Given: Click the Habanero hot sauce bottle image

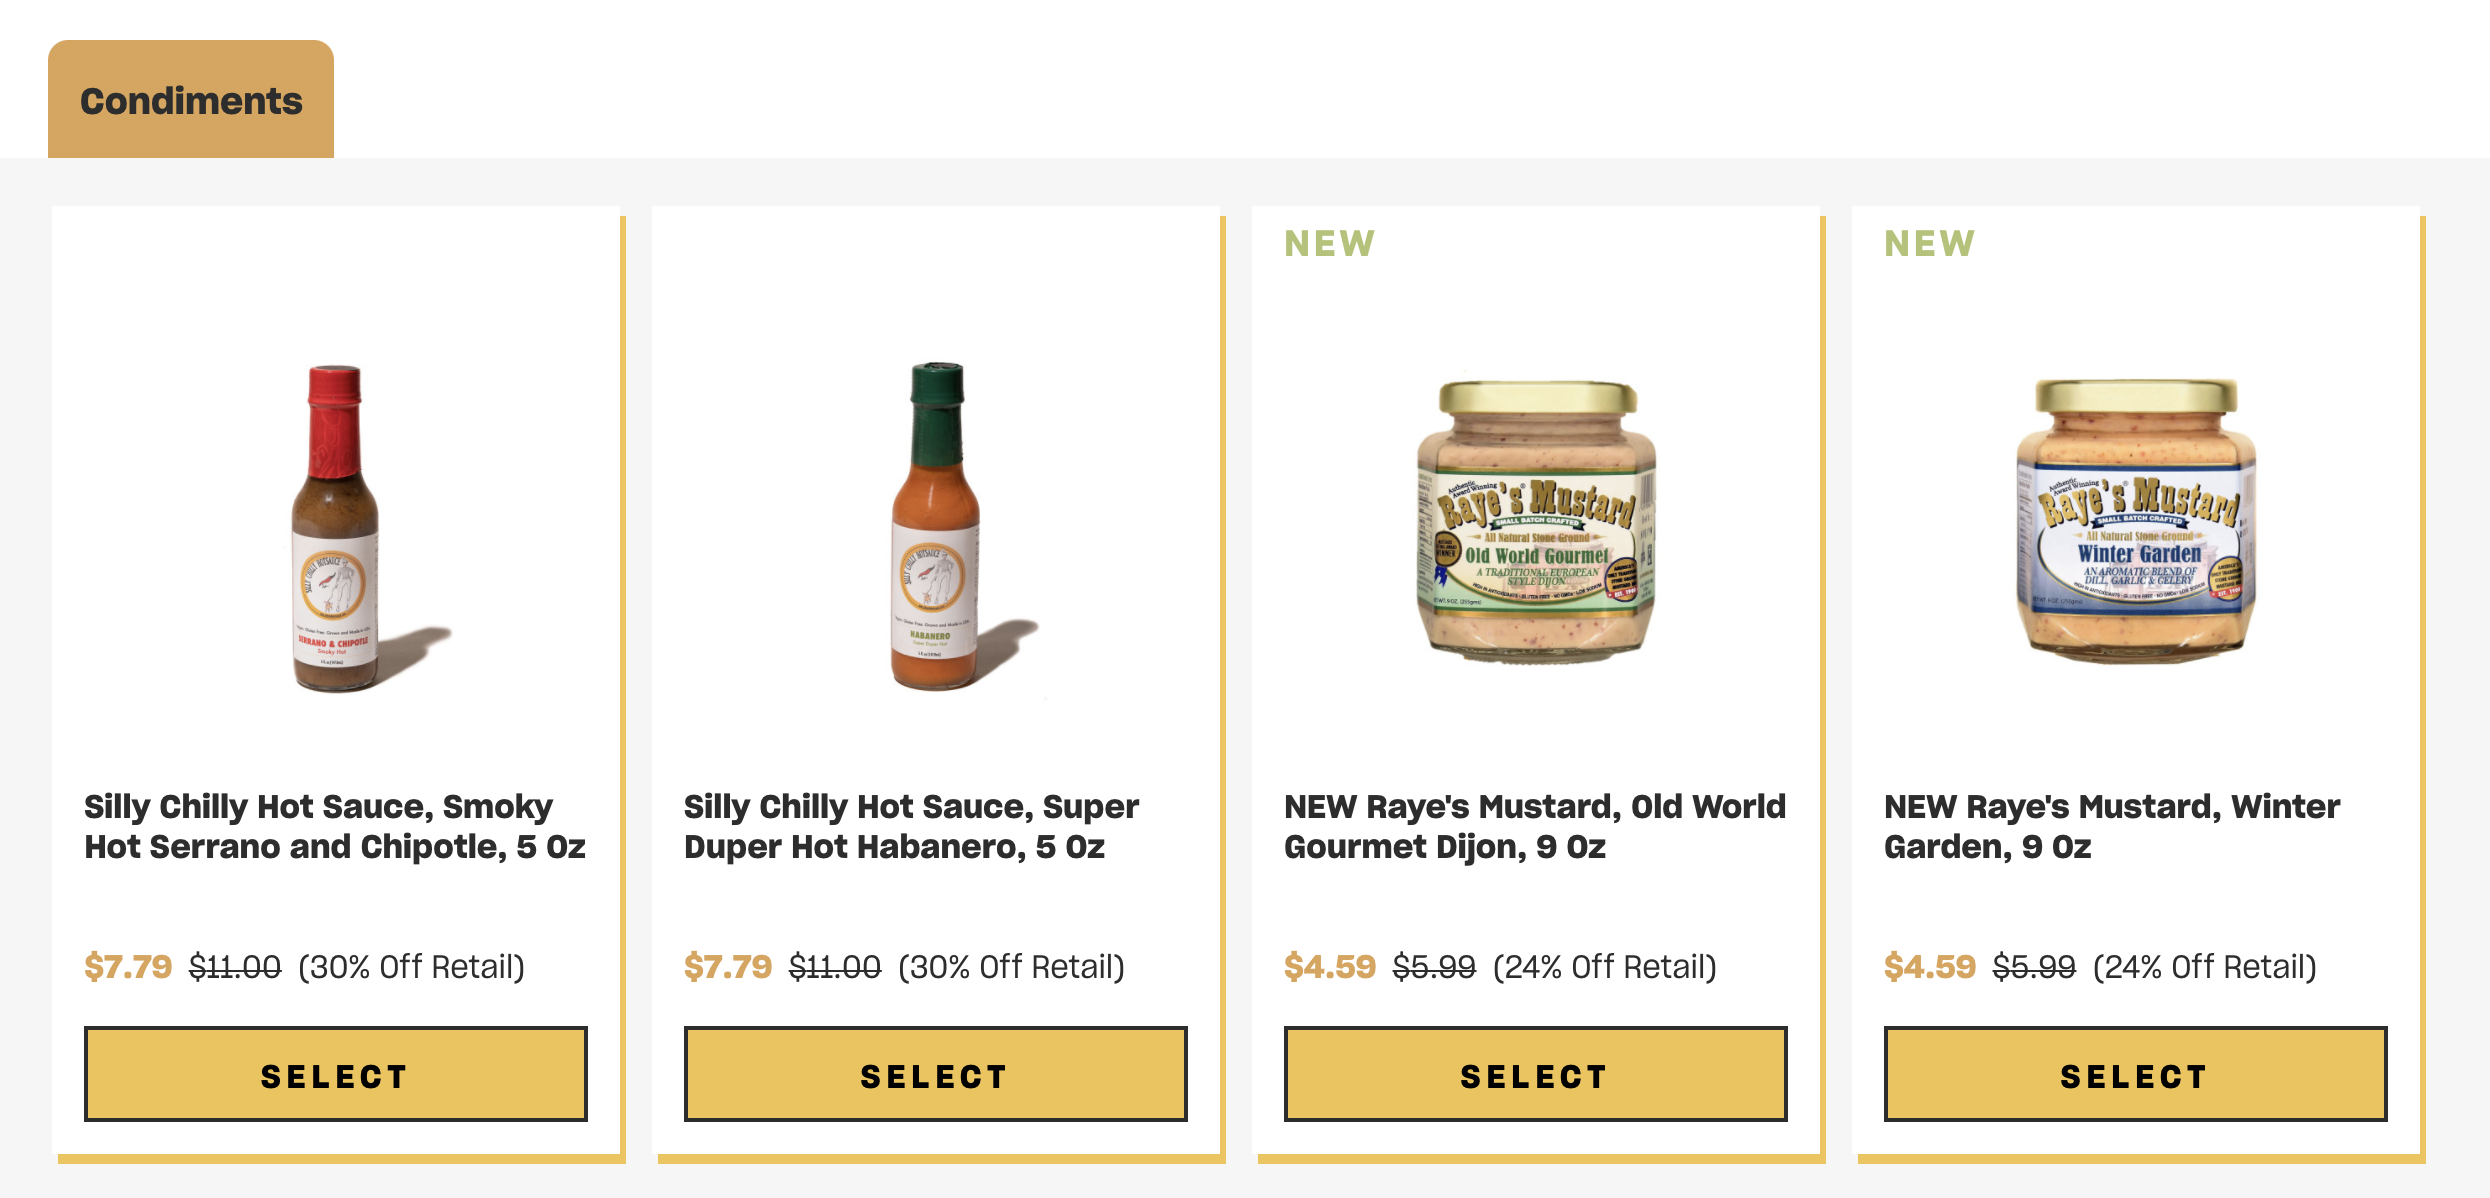Looking at the screenshot, I should 935,527.
